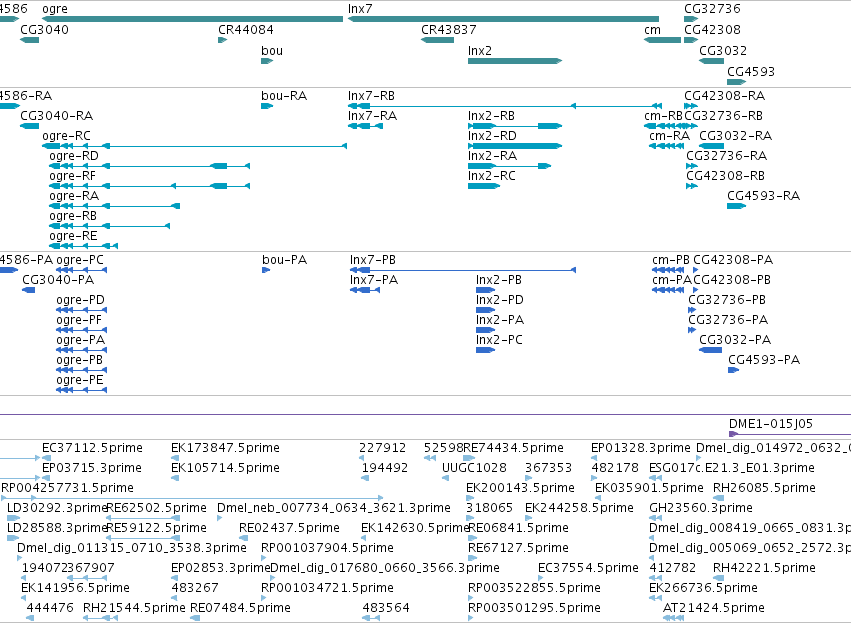Click the RE74434.5prime feature label
851x623 pixels.
tap(513, 448)
